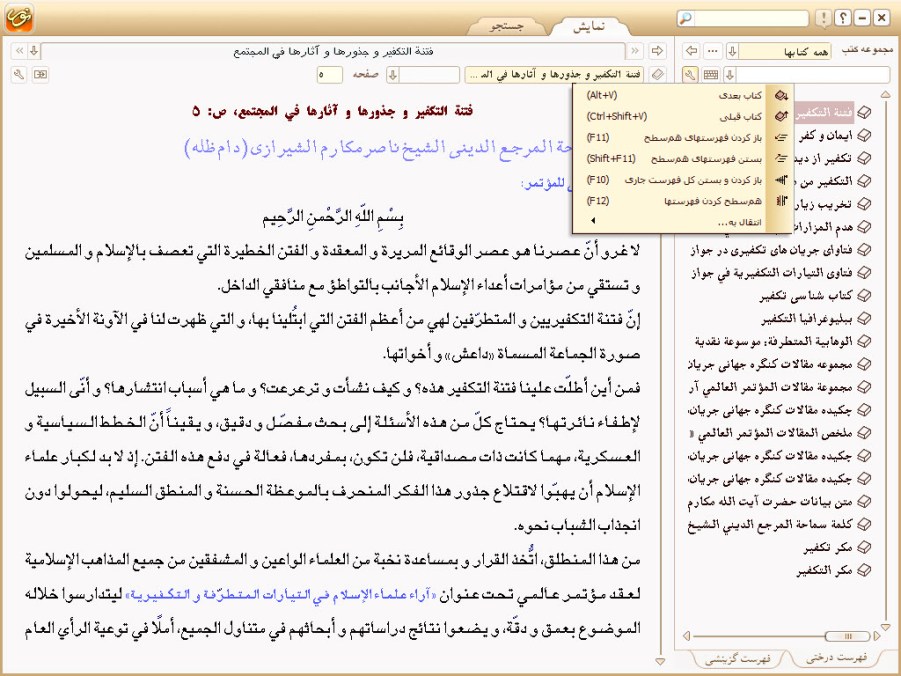Click the horizontal scrollbar thumb of the tree panel

[847, 636]
